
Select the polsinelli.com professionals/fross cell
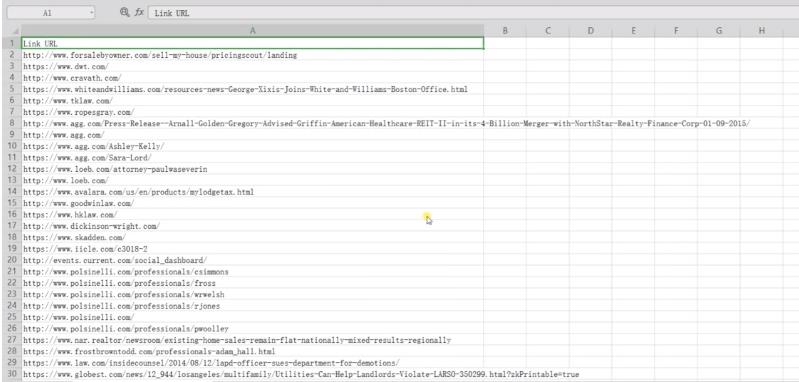pos(252,283)
